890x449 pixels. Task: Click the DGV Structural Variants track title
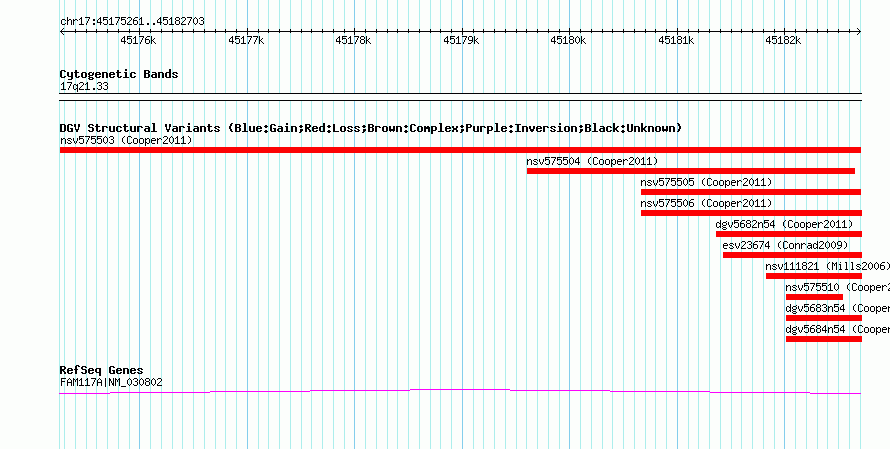click(x=371, y=128)
